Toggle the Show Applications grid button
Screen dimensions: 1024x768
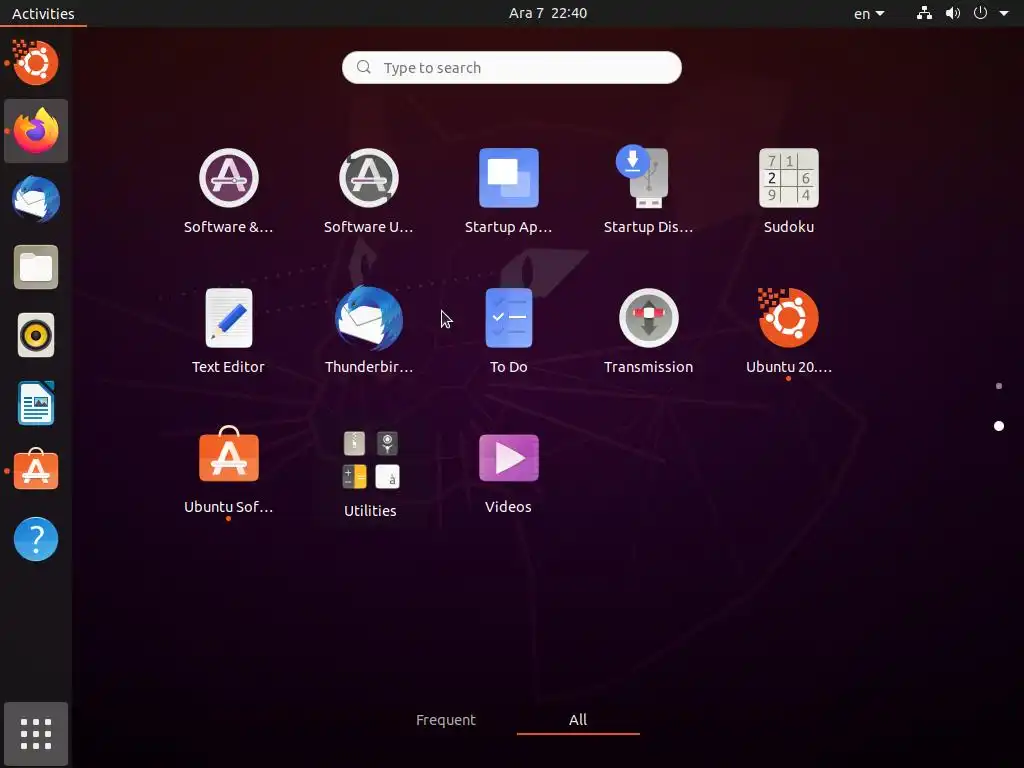click(x=36, y=734)
